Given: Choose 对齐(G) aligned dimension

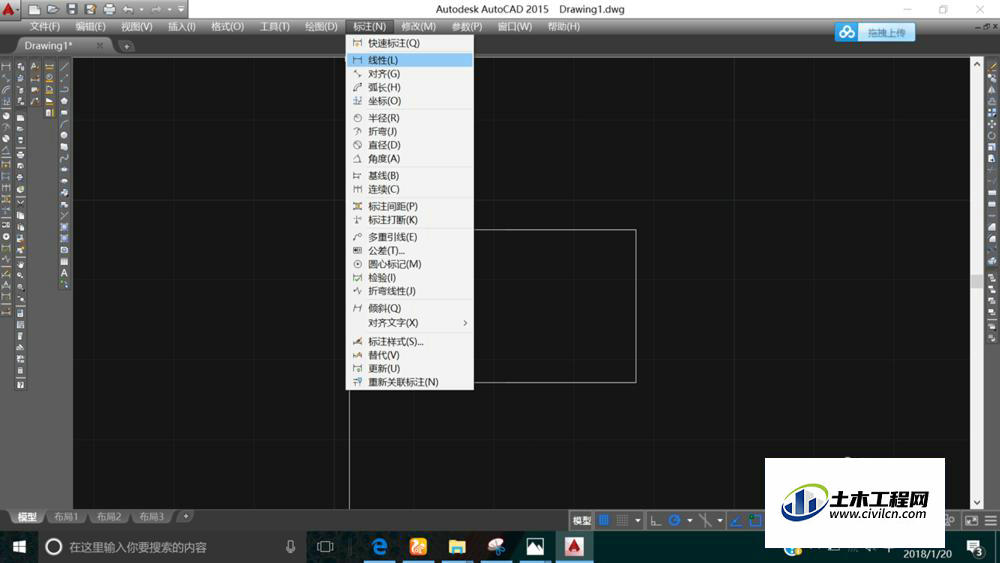Looking at the screenshot, I should pos(409,74).
